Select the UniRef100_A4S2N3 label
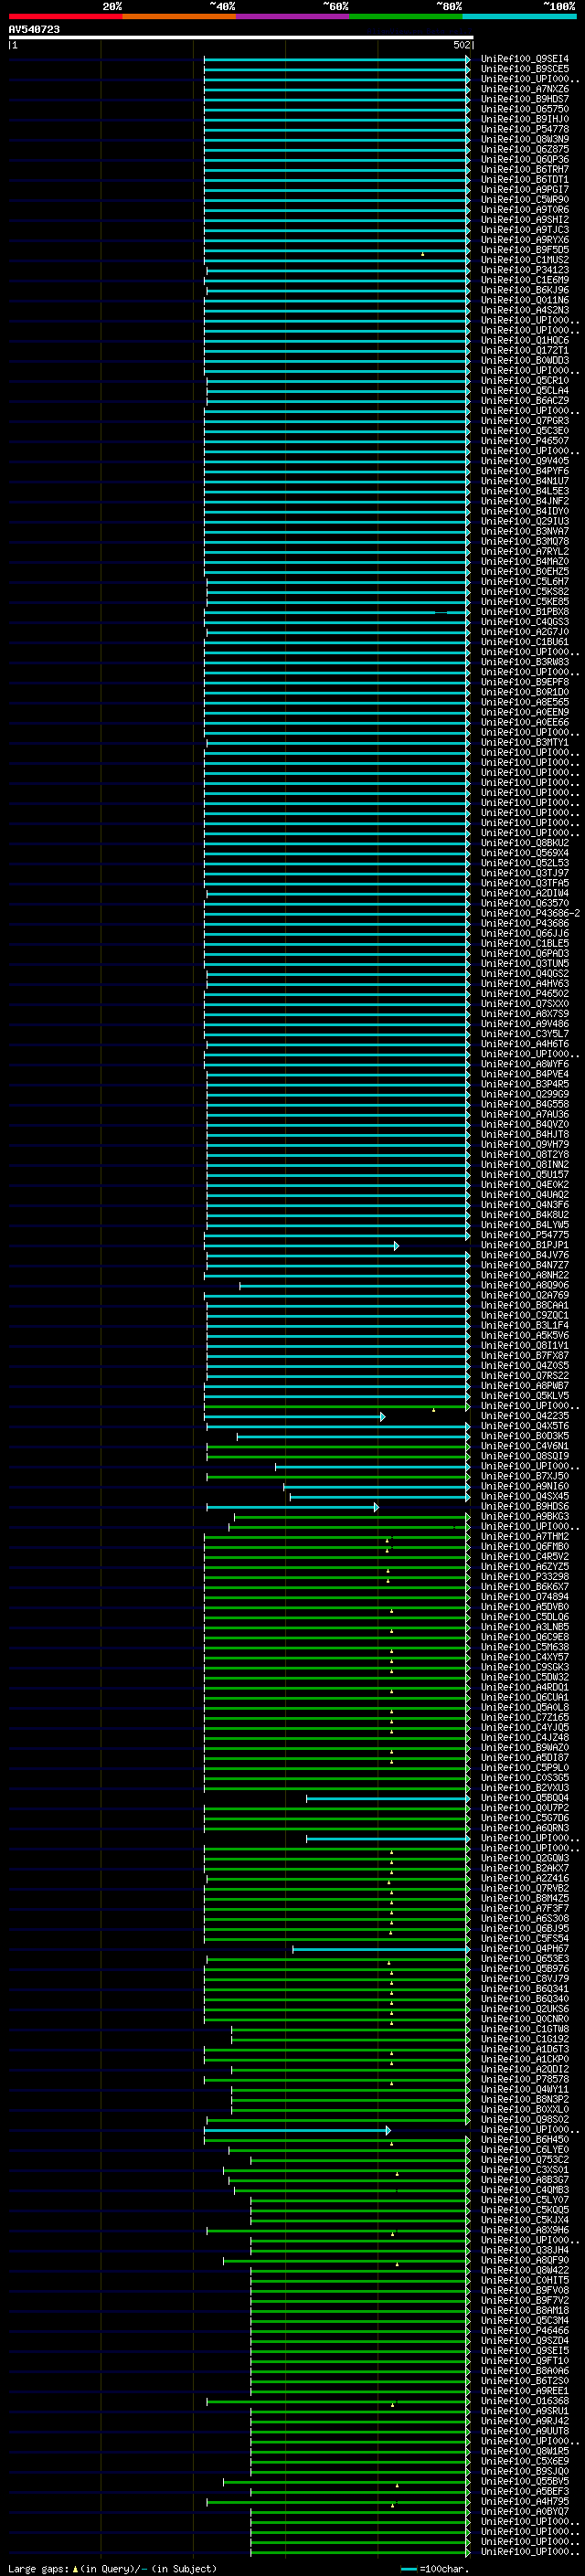The width and height of the screenshot is (585, 2576). (525, 310)
